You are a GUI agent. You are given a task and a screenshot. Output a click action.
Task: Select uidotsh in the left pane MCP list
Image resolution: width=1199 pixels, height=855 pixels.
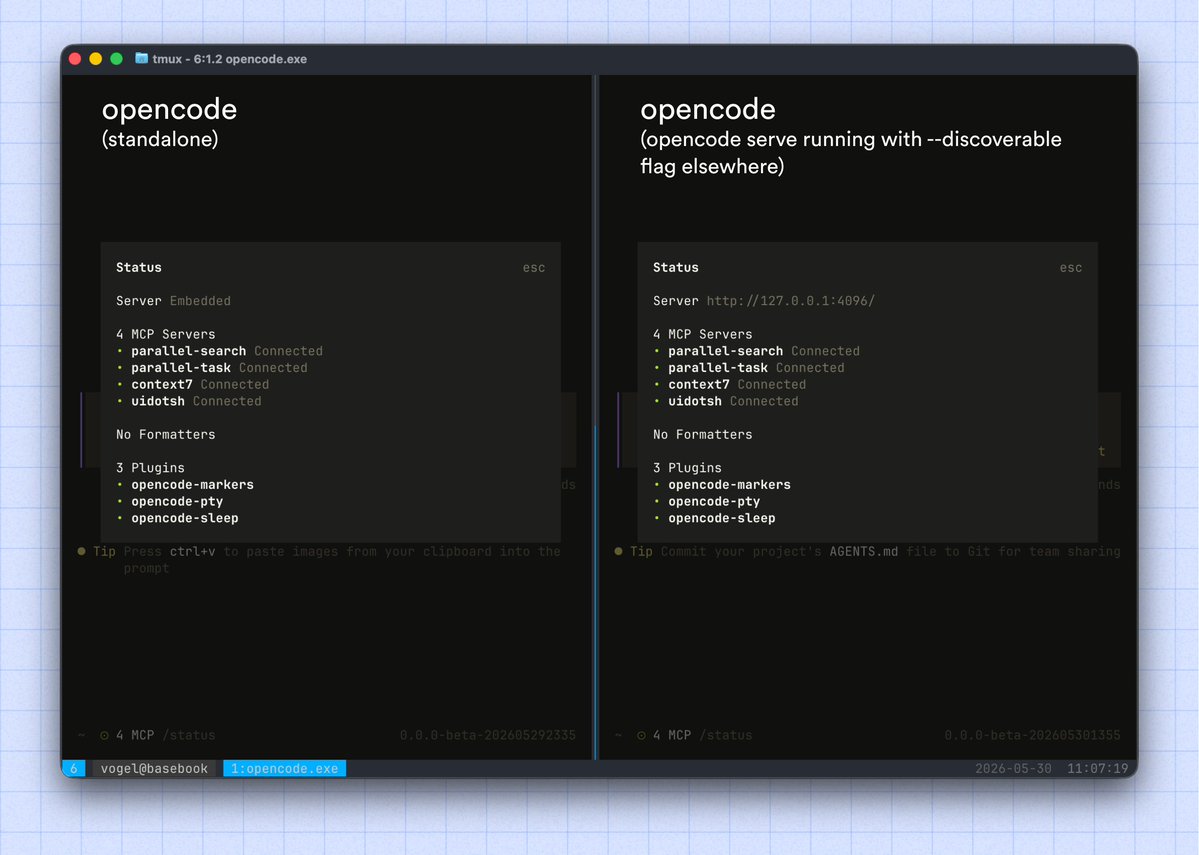tap(158, 401)
